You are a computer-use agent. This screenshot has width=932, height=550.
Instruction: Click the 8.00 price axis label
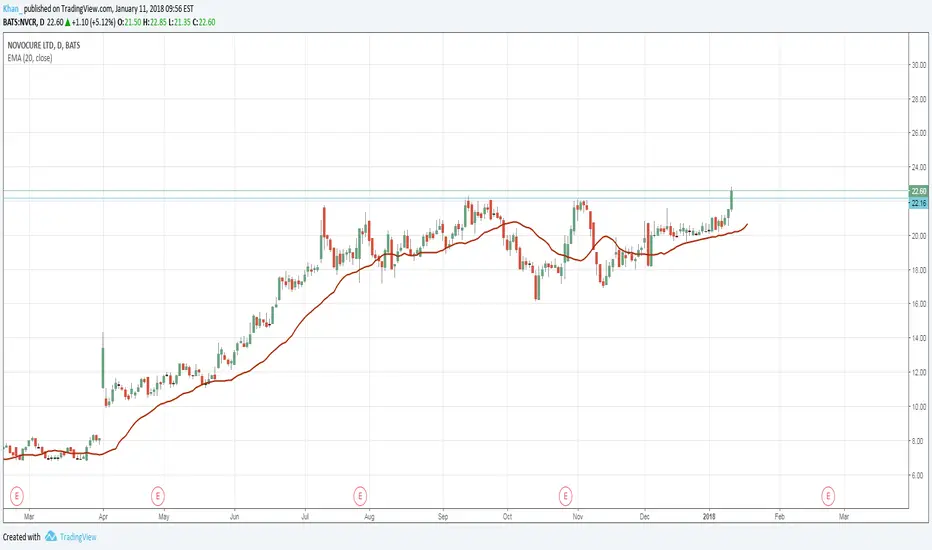click(x=919, y=441)
